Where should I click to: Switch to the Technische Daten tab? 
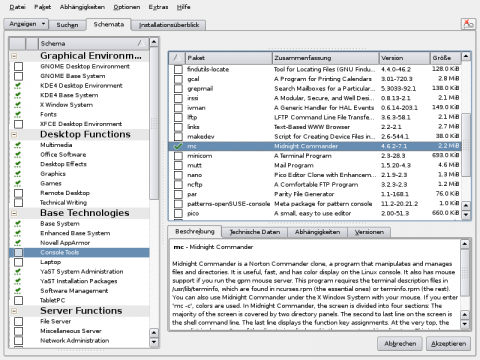coord(254,232)
